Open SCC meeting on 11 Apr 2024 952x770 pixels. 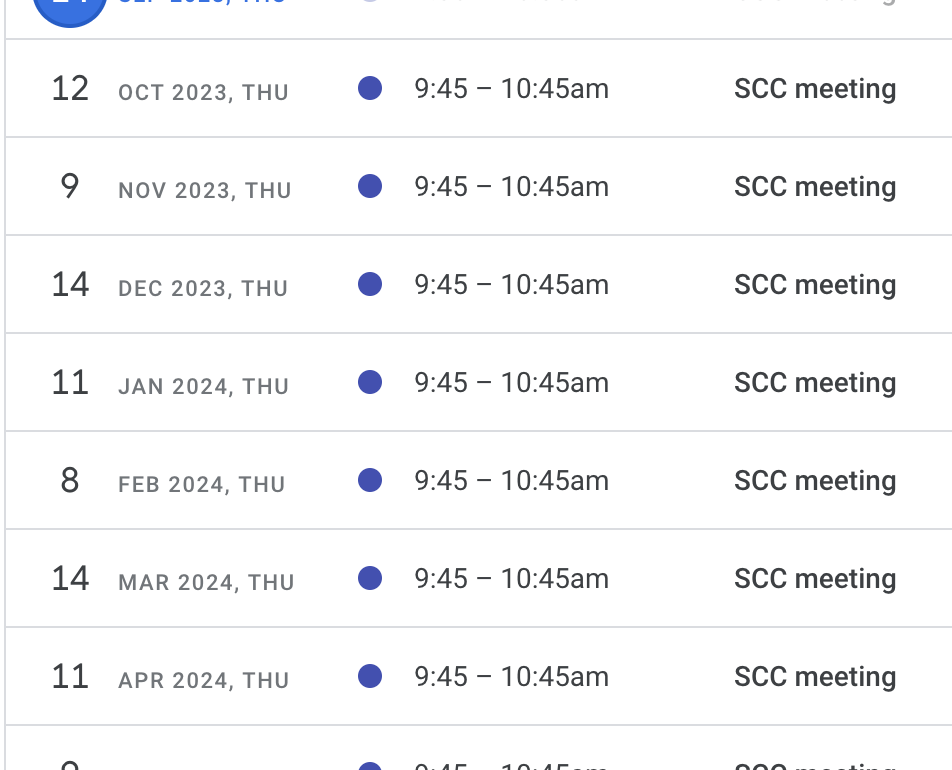pyautogui.click(x=815, y=676)
